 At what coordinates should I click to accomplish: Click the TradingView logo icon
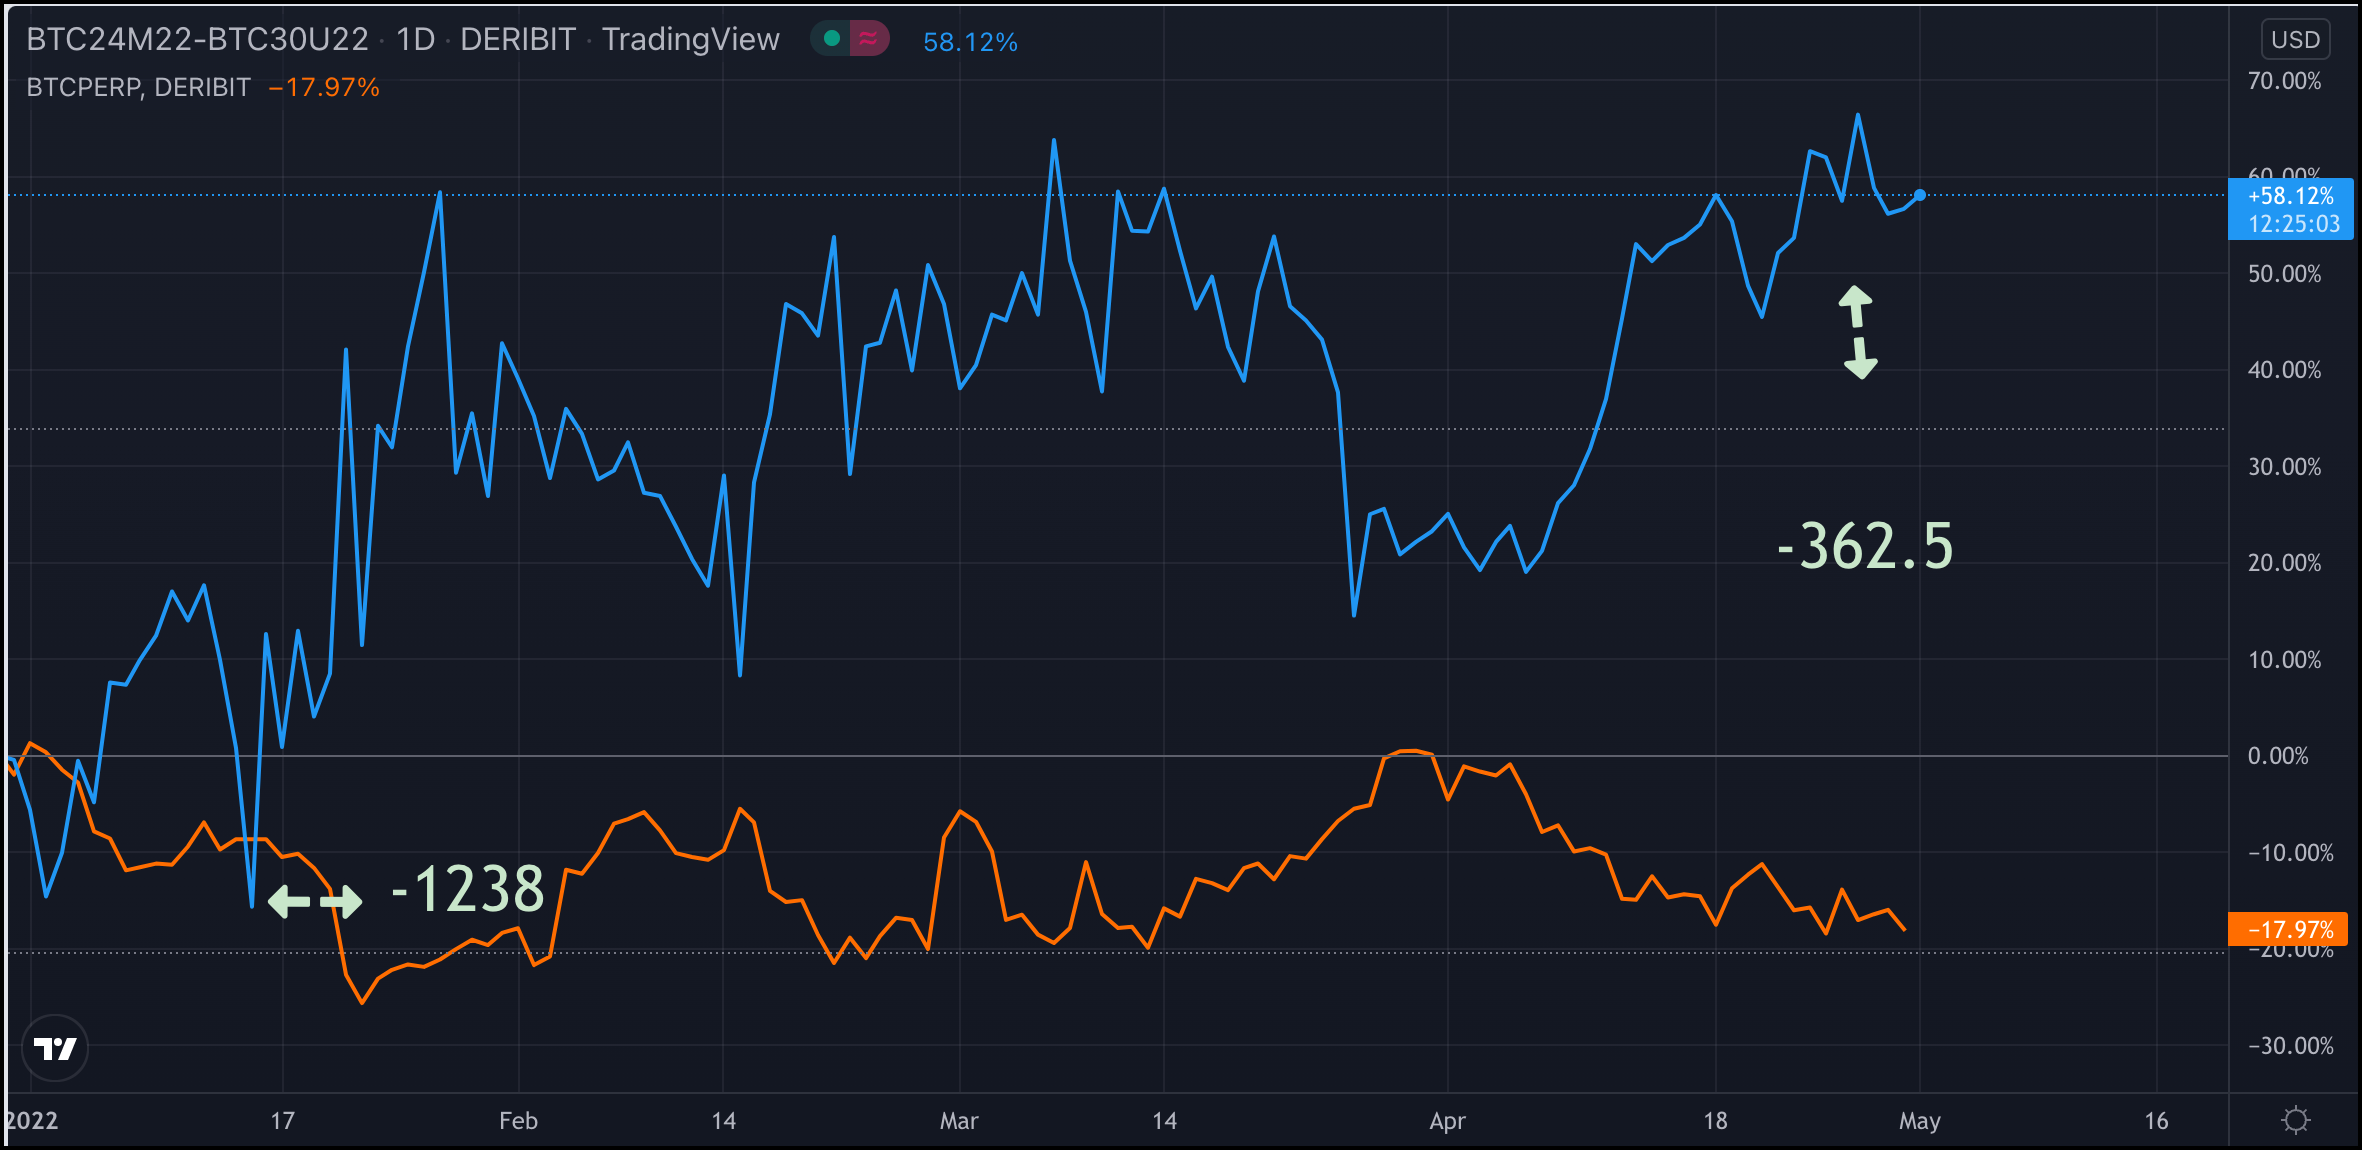pos(55,1048)
